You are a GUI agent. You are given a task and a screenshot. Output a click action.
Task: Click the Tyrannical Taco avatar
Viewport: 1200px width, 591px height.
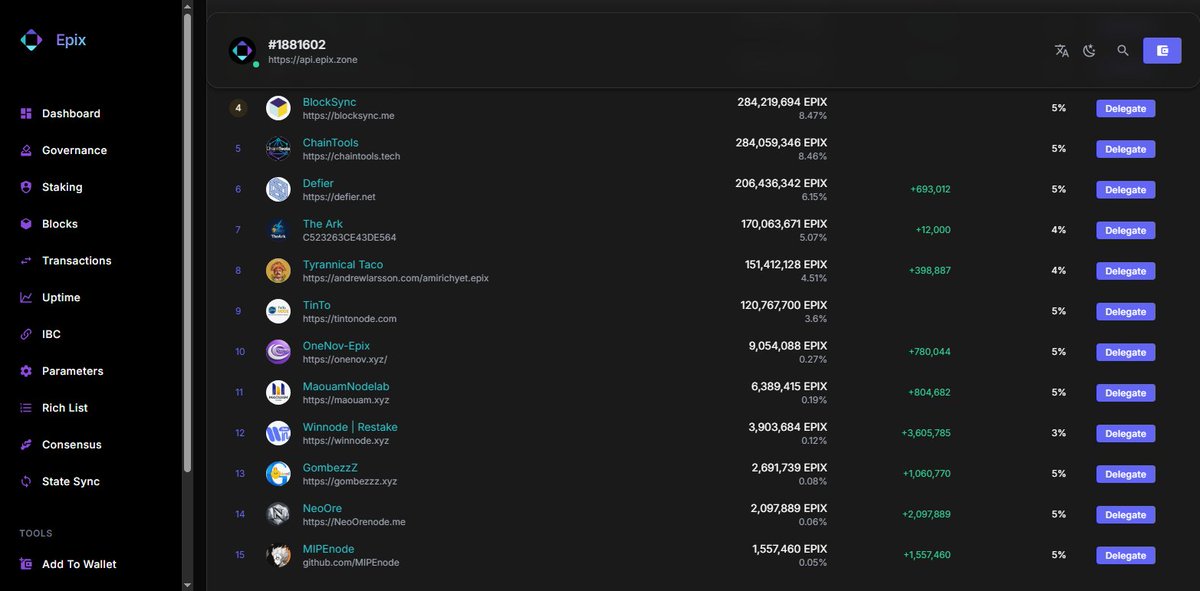point(278,271)
